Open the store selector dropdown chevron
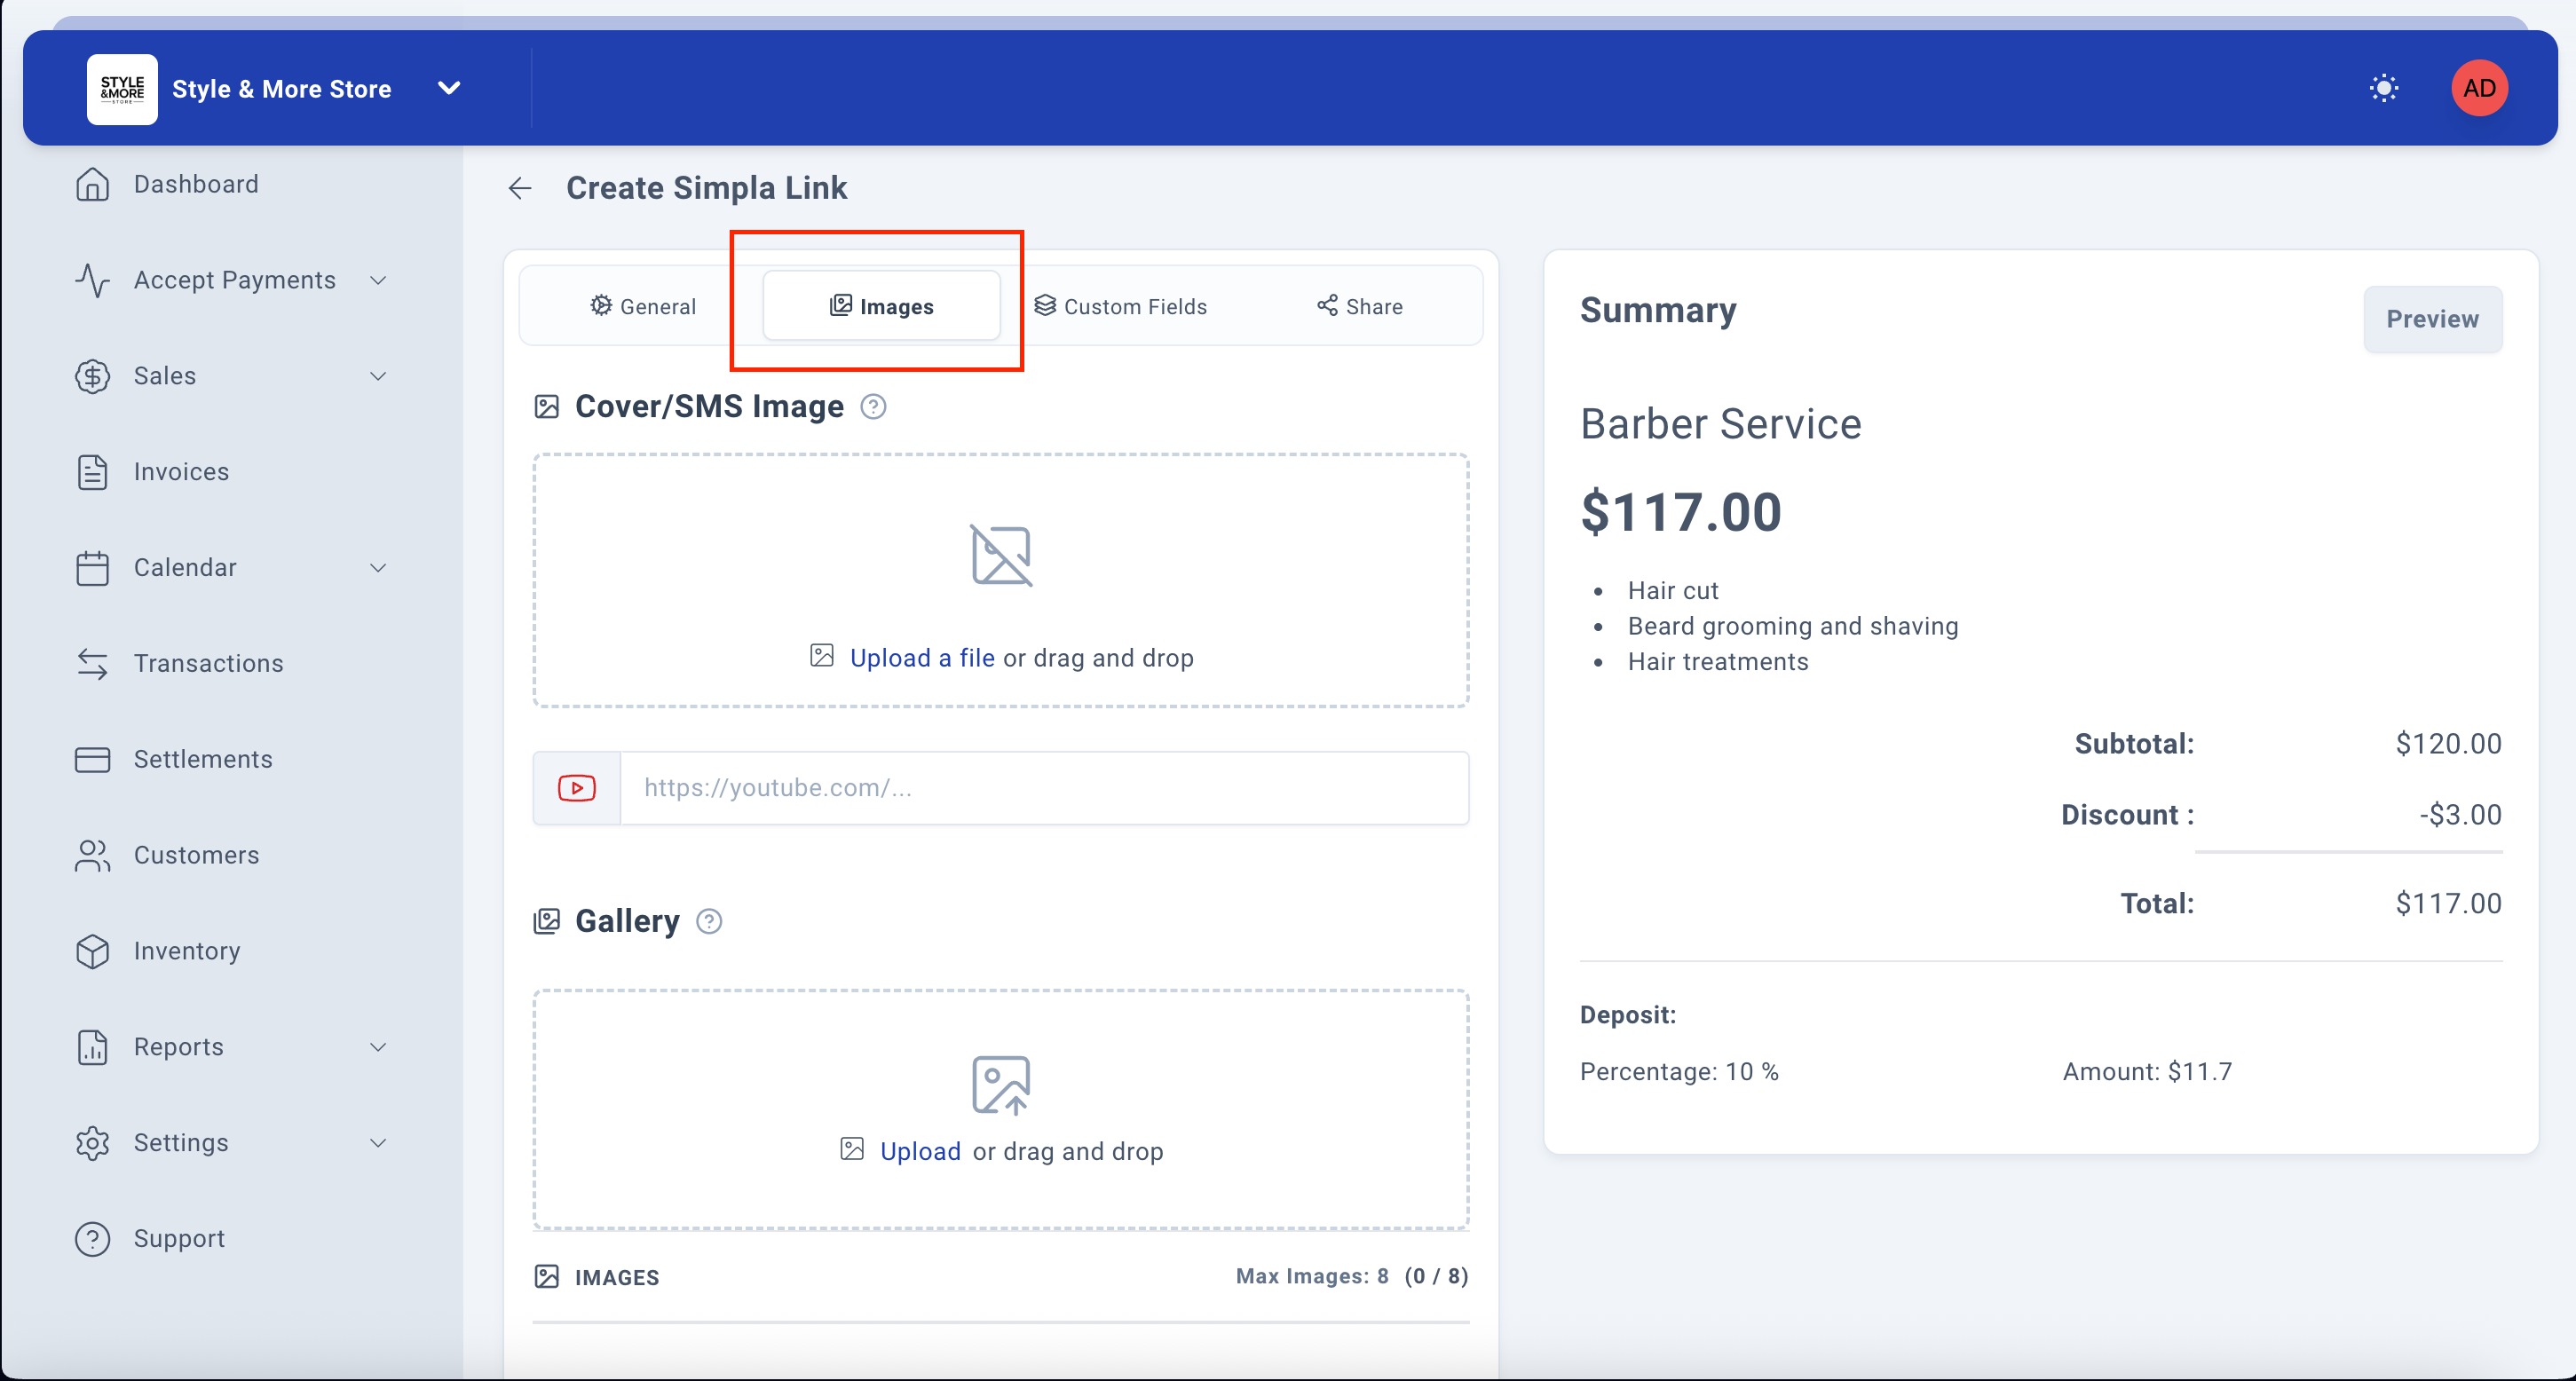The width and height of the screenshot is (2576, 1381). coord(449,88)
